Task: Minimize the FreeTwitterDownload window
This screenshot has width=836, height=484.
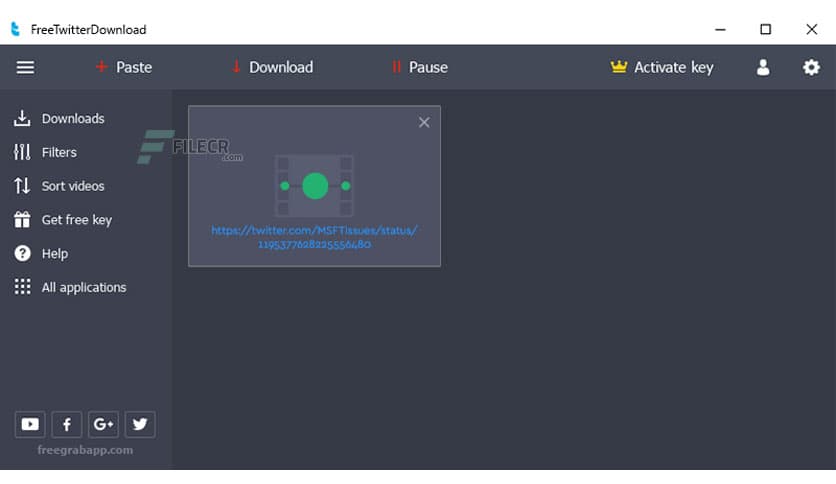Action: click(720, 29)
